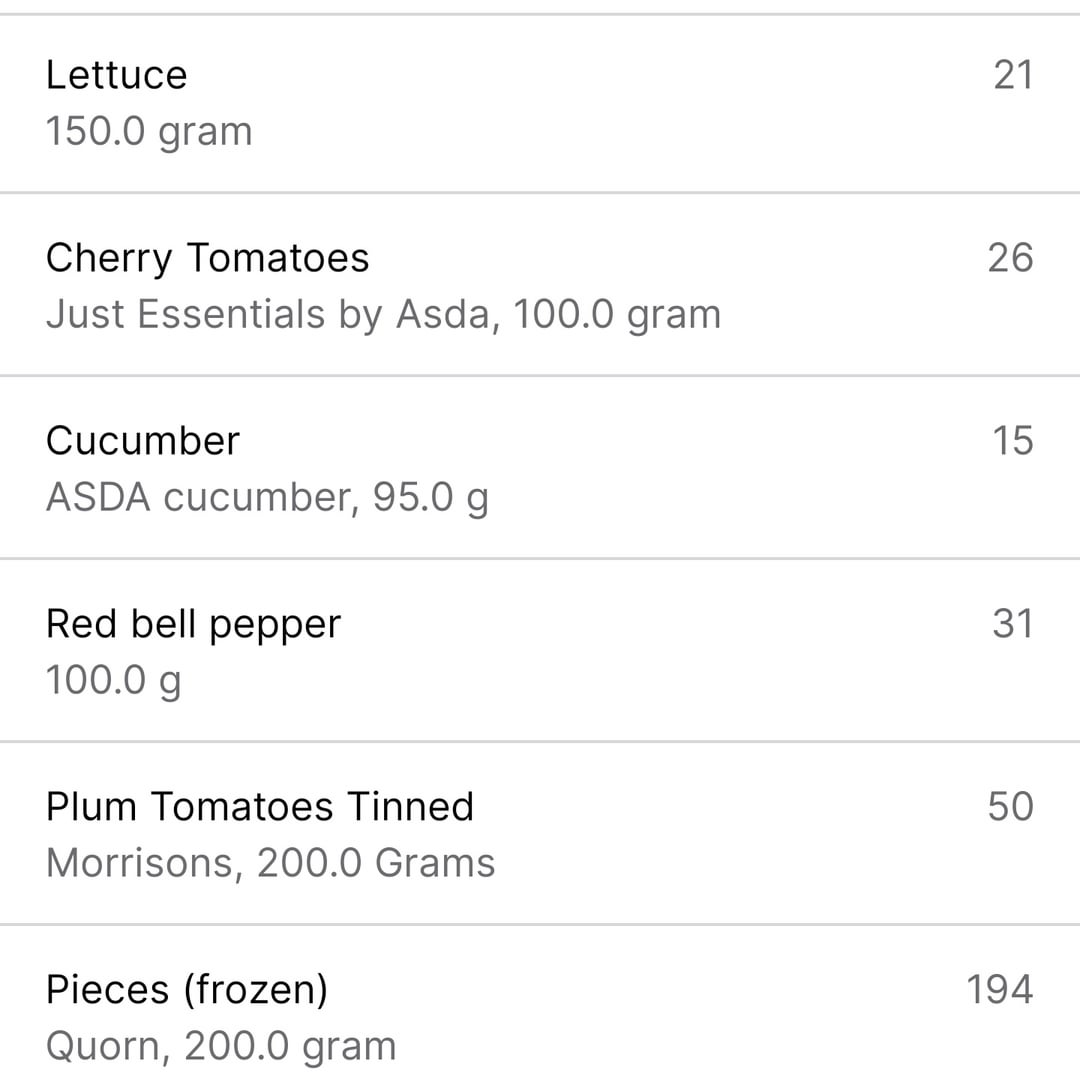
Task: Open the Pieces (frozen) entry
Action: [540, 1009]
